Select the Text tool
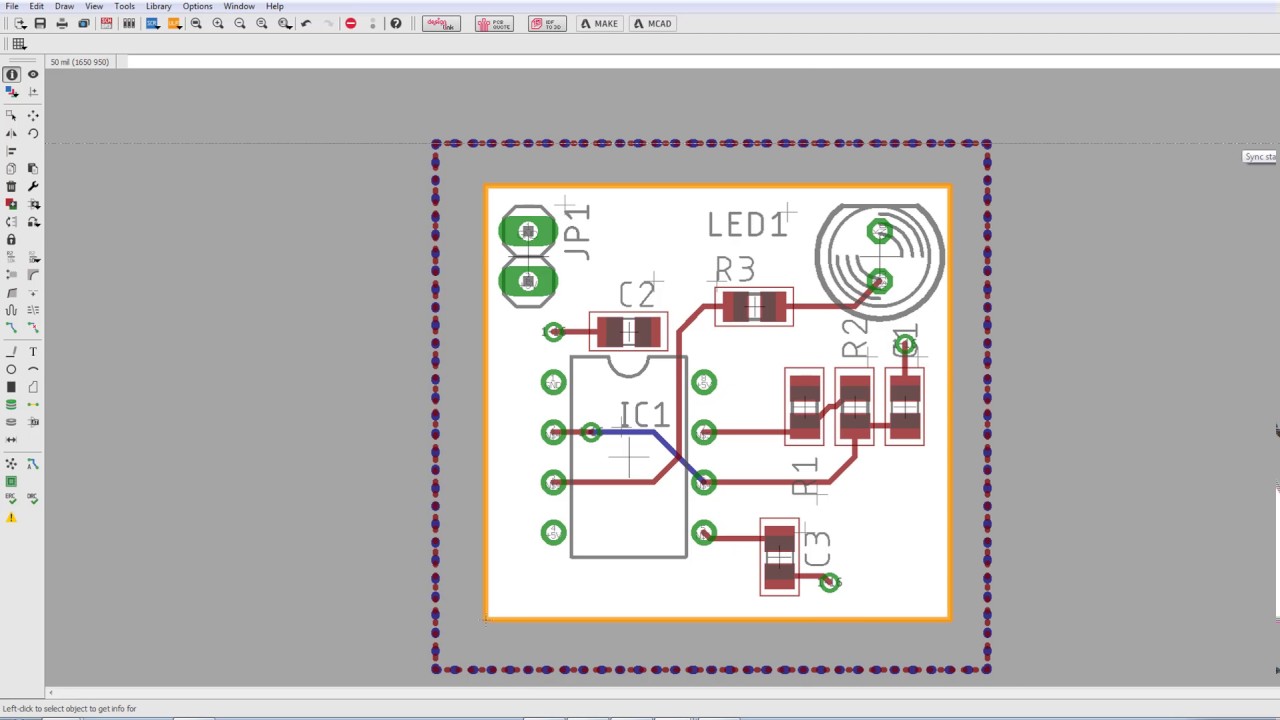1280x720 pixels. point(33,352)
